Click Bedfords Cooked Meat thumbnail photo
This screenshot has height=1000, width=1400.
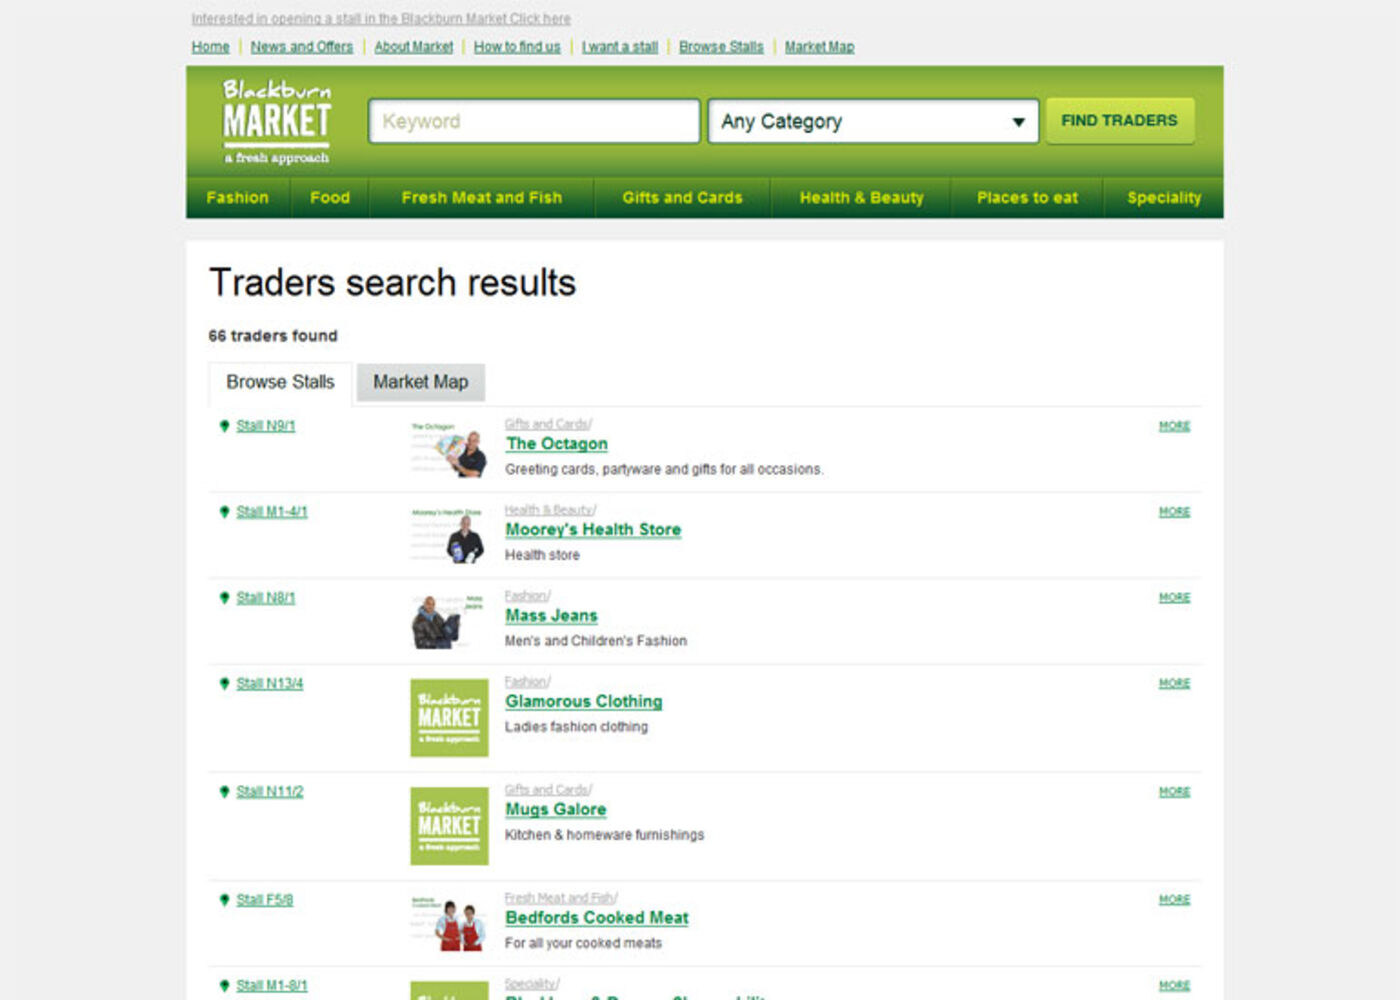tap(449, 924)
